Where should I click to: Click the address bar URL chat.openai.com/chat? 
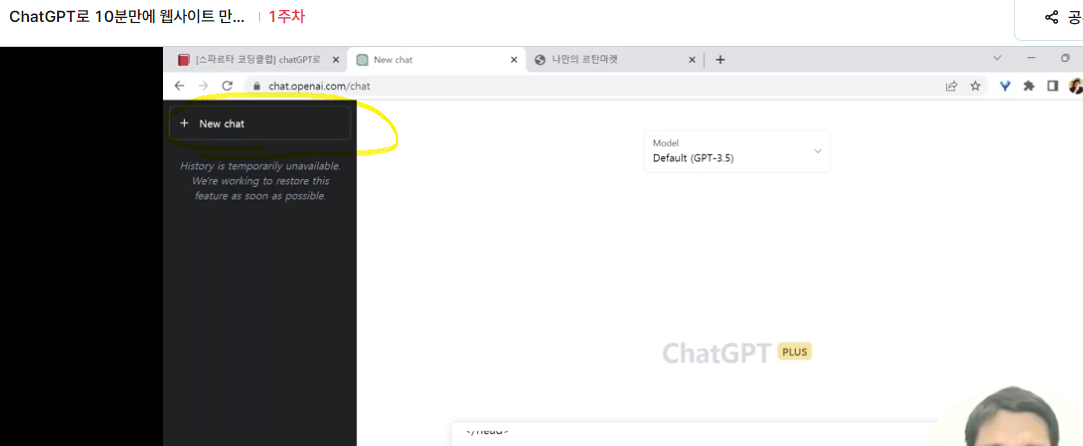[319, 86]
